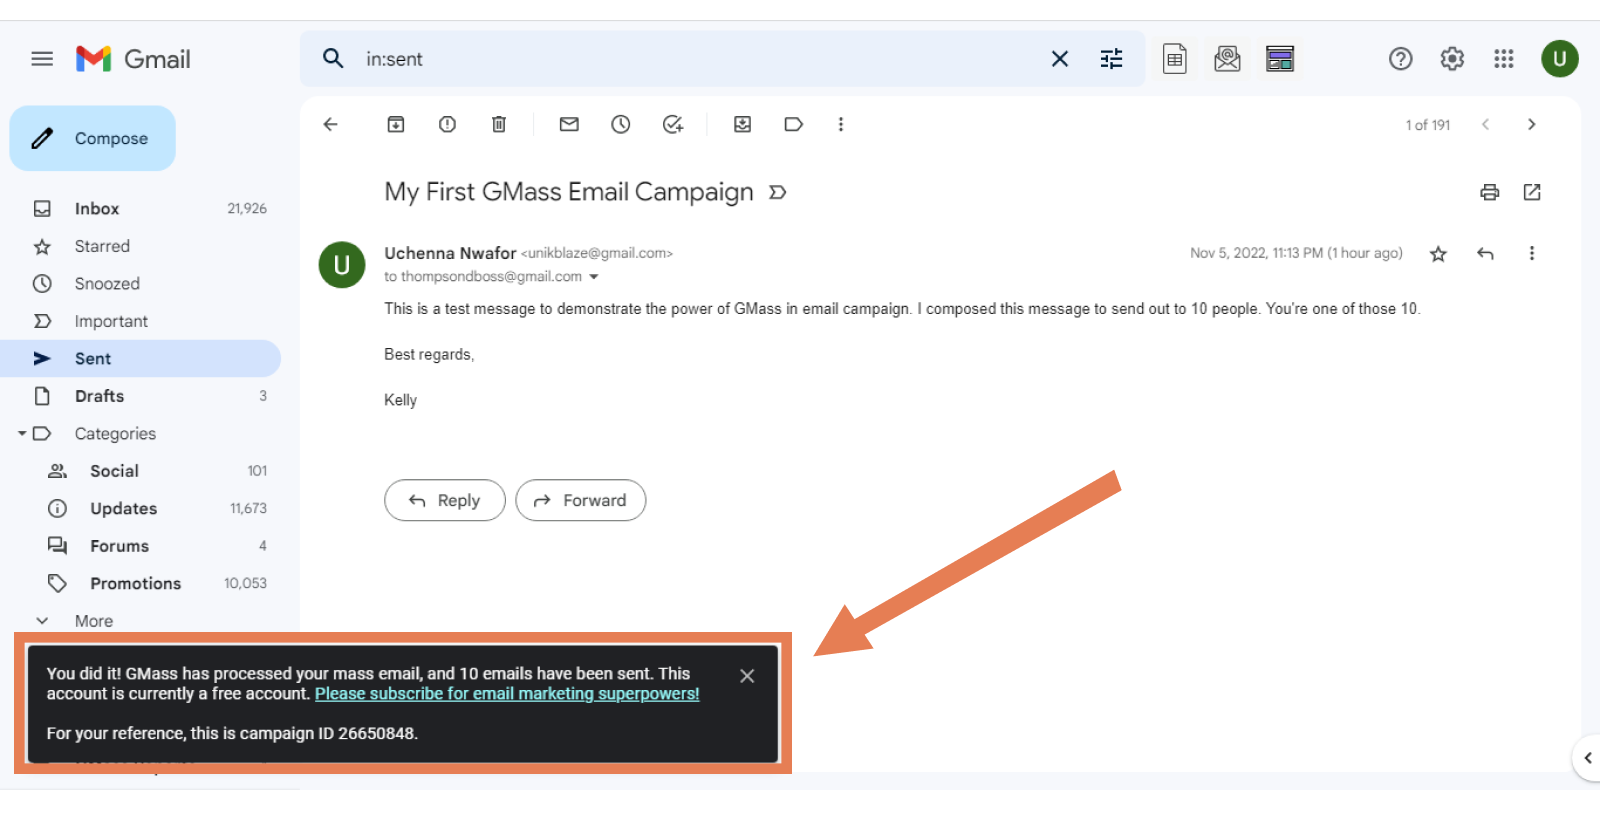Viewport: 1600px width, 814px height.
Task: Select the Sent folder
Action: pyautogui.click(x=141, y=358)
